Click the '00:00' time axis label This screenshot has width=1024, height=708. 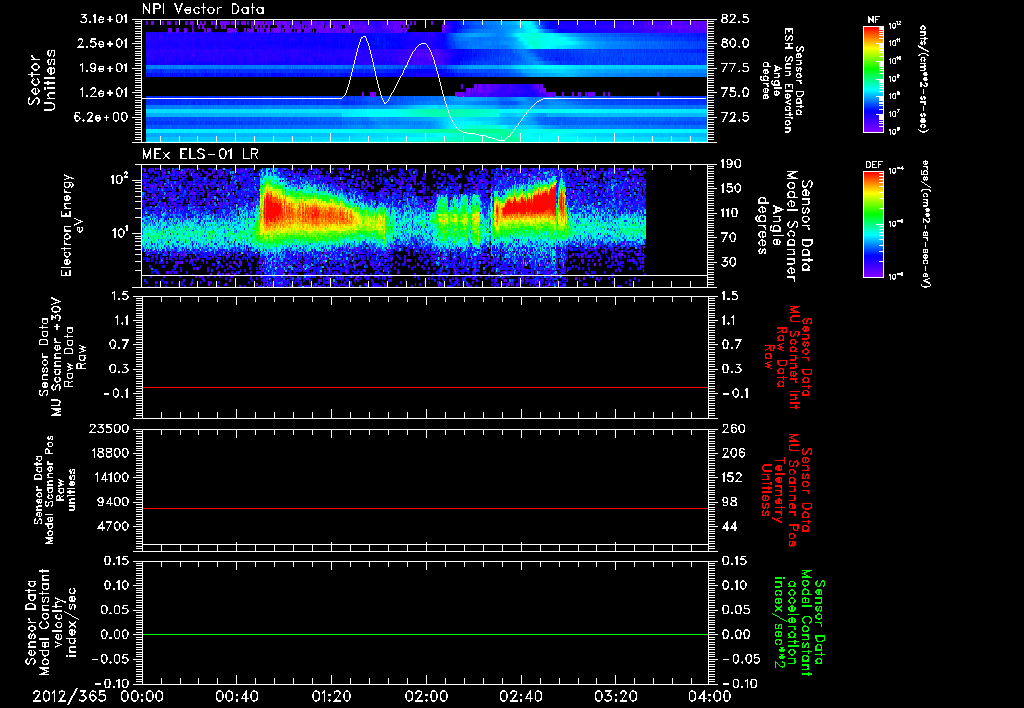click(142, 696)
